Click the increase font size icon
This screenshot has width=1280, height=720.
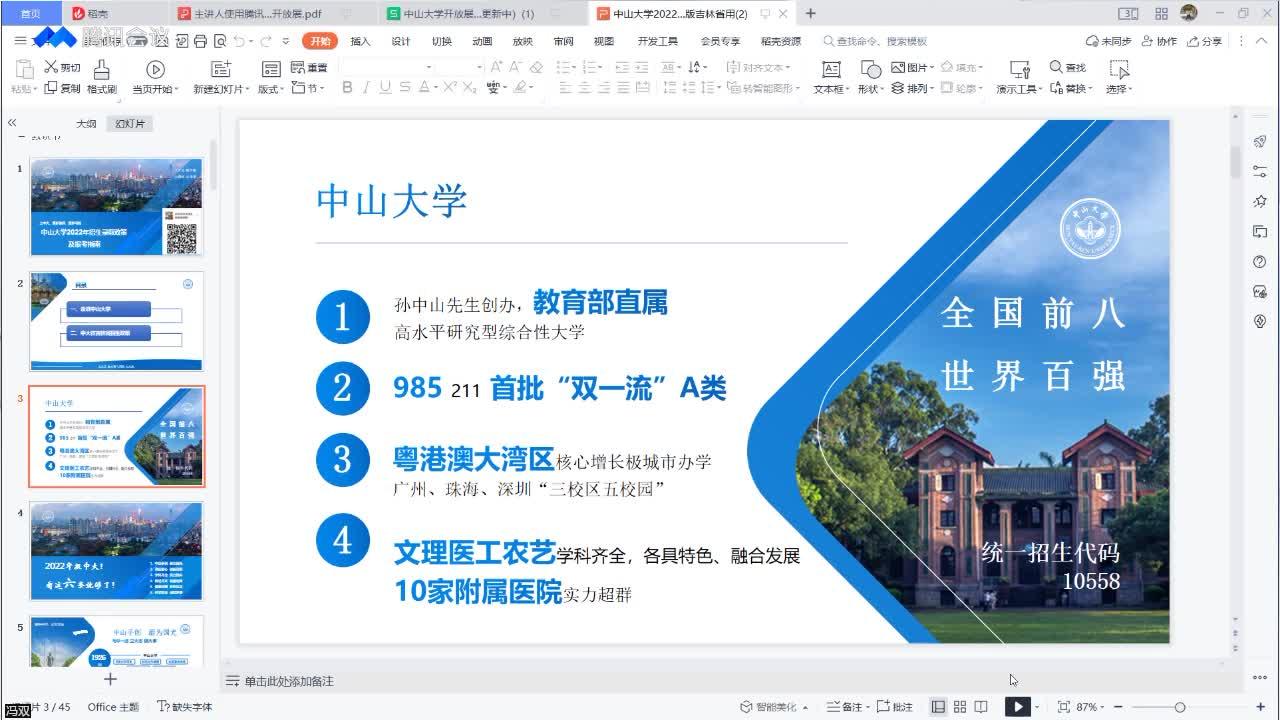(496, 67)
